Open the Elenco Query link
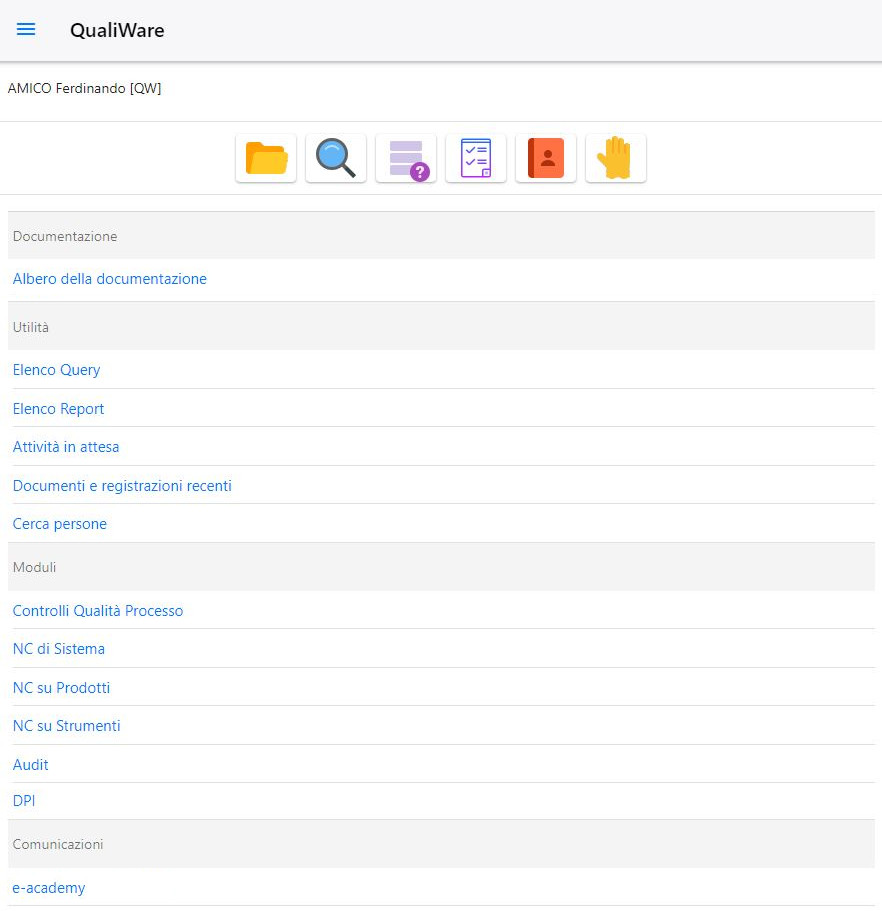The height and width of the screenshot is (911, 882). click(x=57, y=370)
